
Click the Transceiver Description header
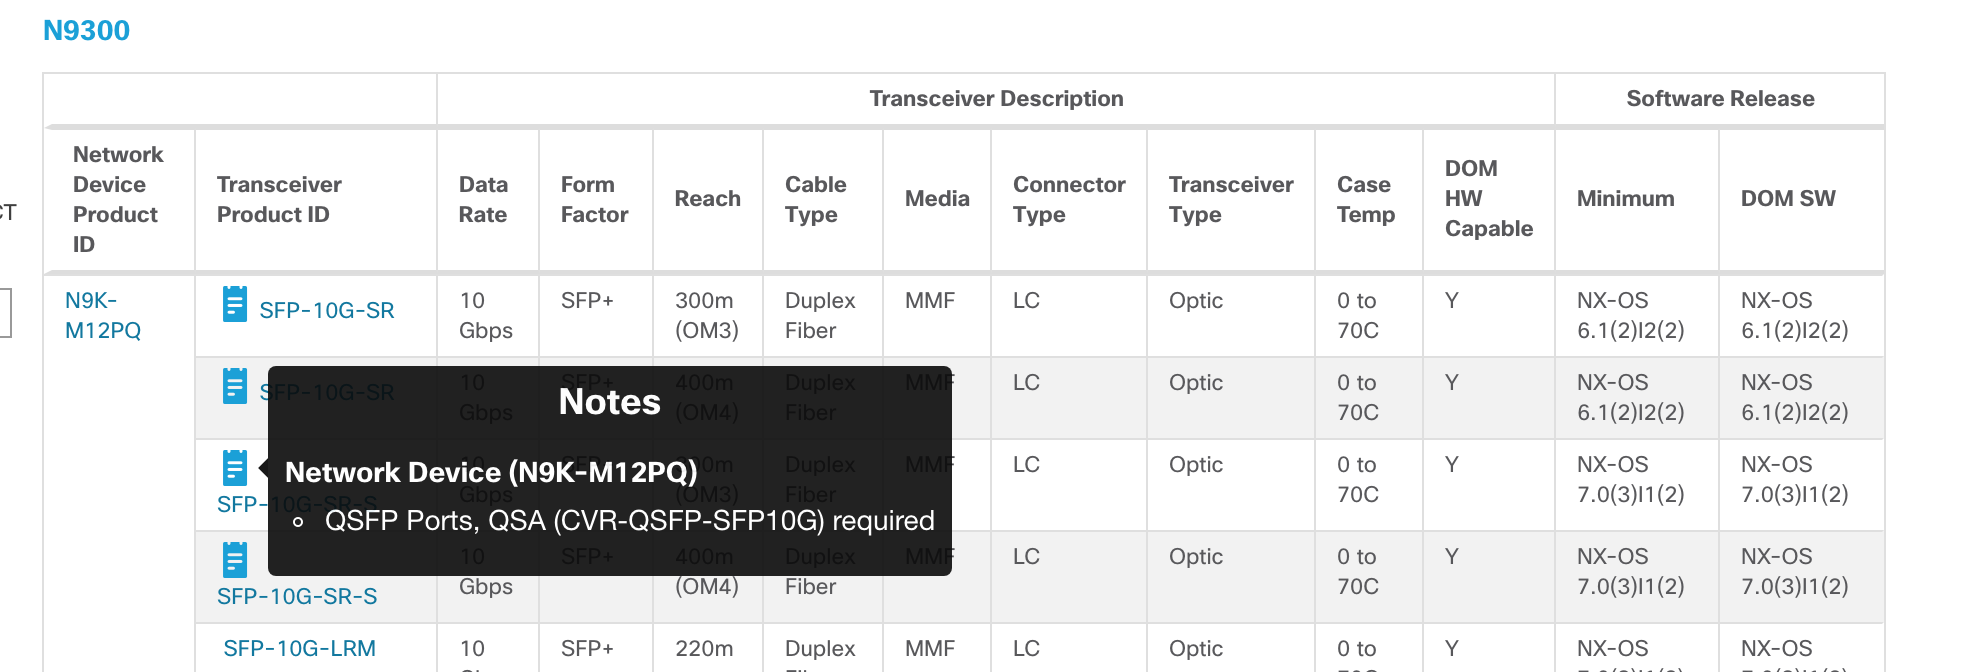tap(996, 98)
